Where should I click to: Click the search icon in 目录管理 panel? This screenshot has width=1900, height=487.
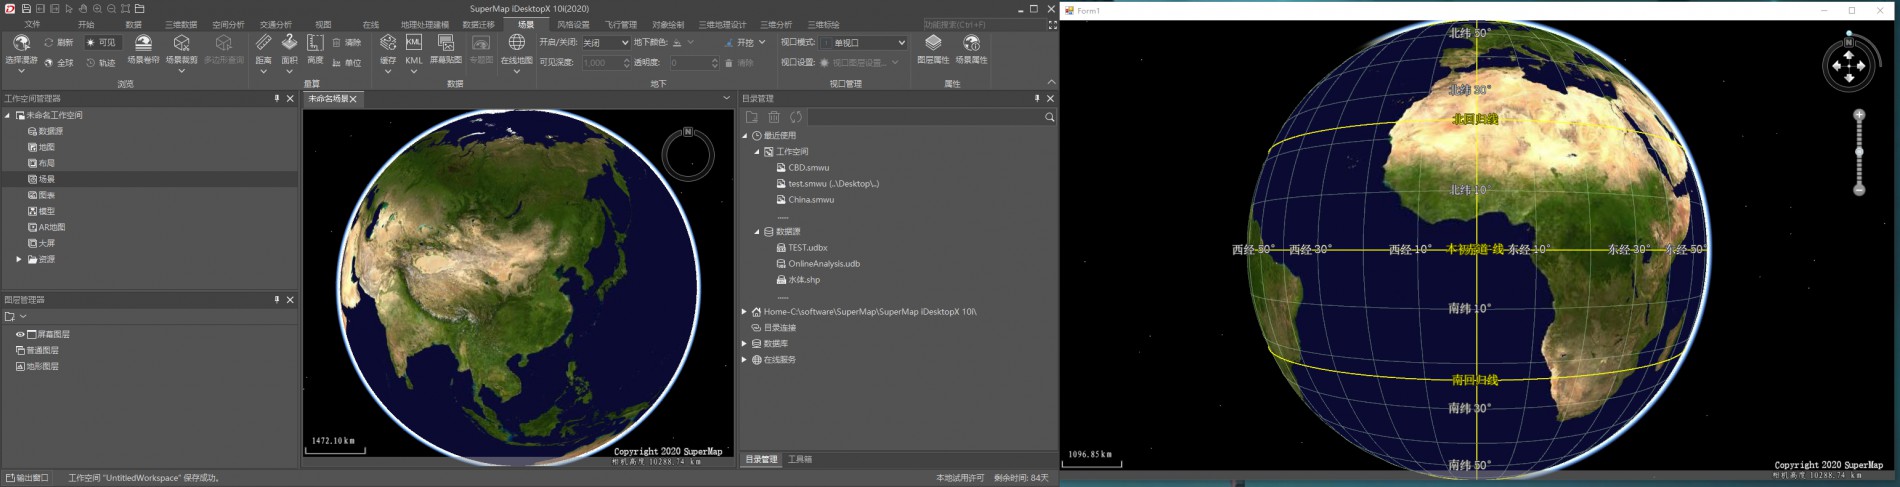tap(1049, 117)
